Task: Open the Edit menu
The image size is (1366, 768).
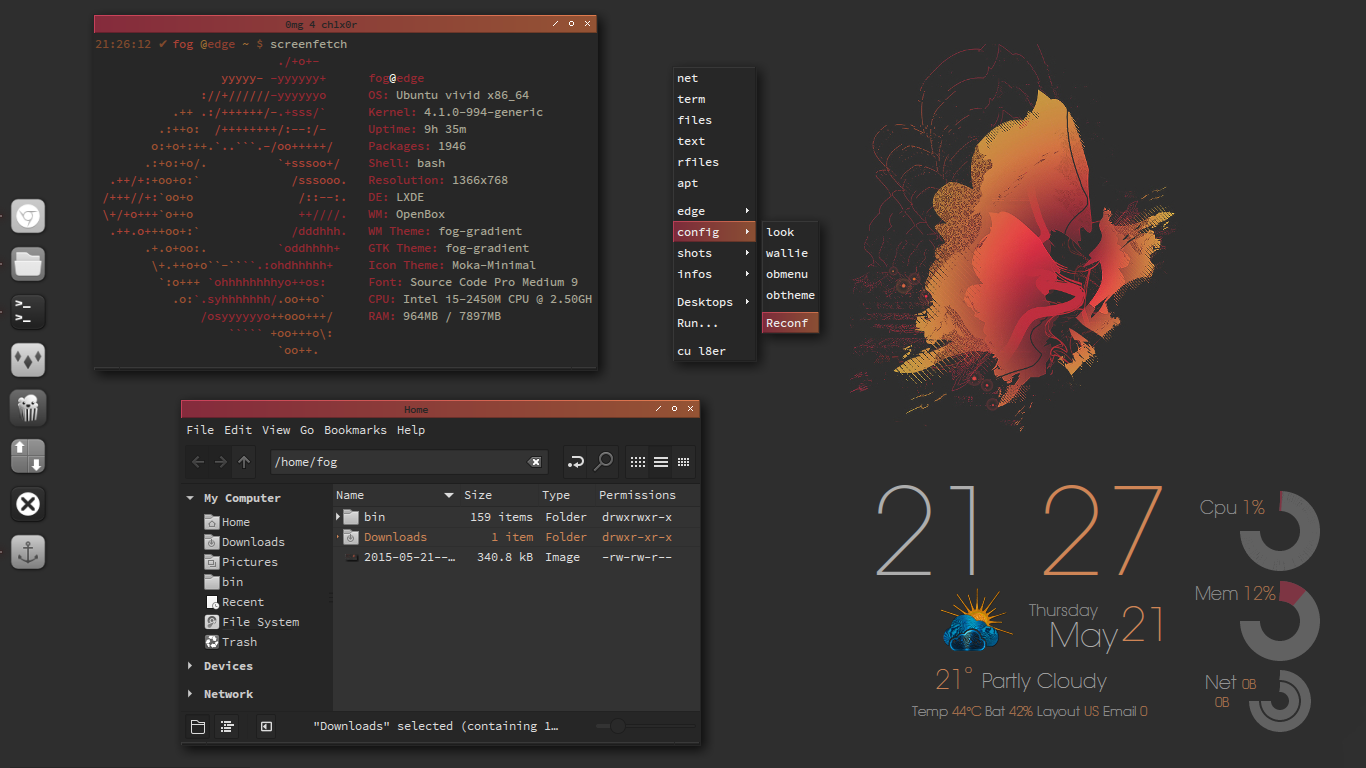Action: (238, 430)
